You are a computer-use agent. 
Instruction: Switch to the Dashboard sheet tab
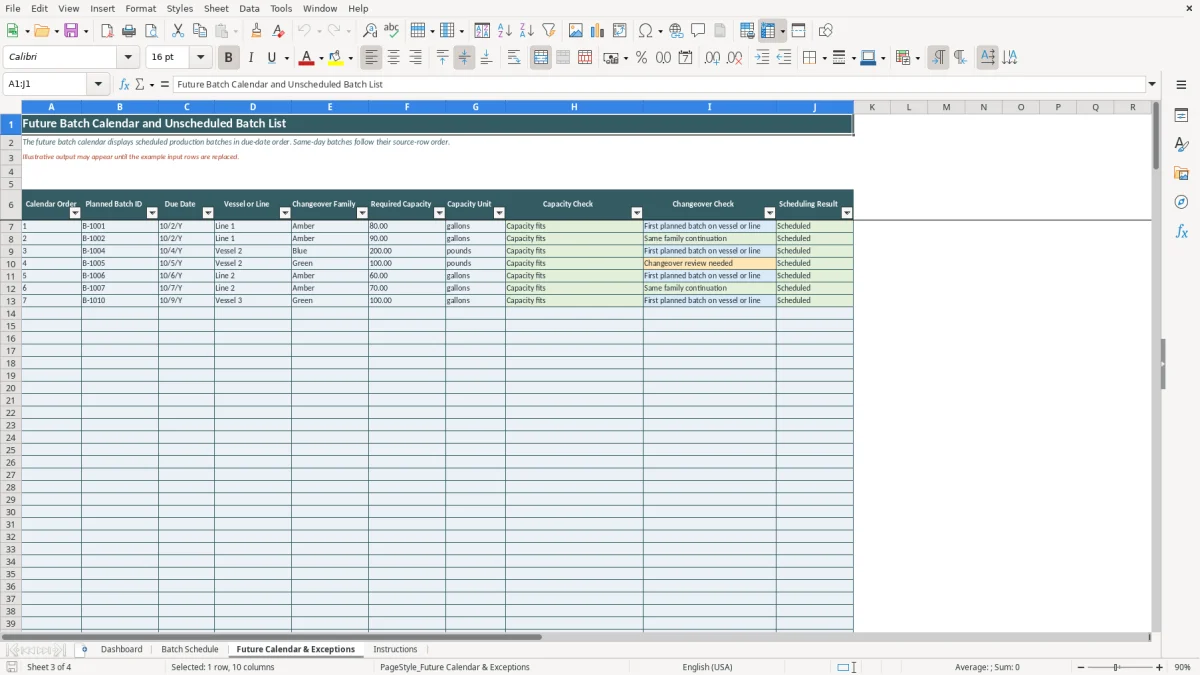pyautogui.click(x=122, y=649)
